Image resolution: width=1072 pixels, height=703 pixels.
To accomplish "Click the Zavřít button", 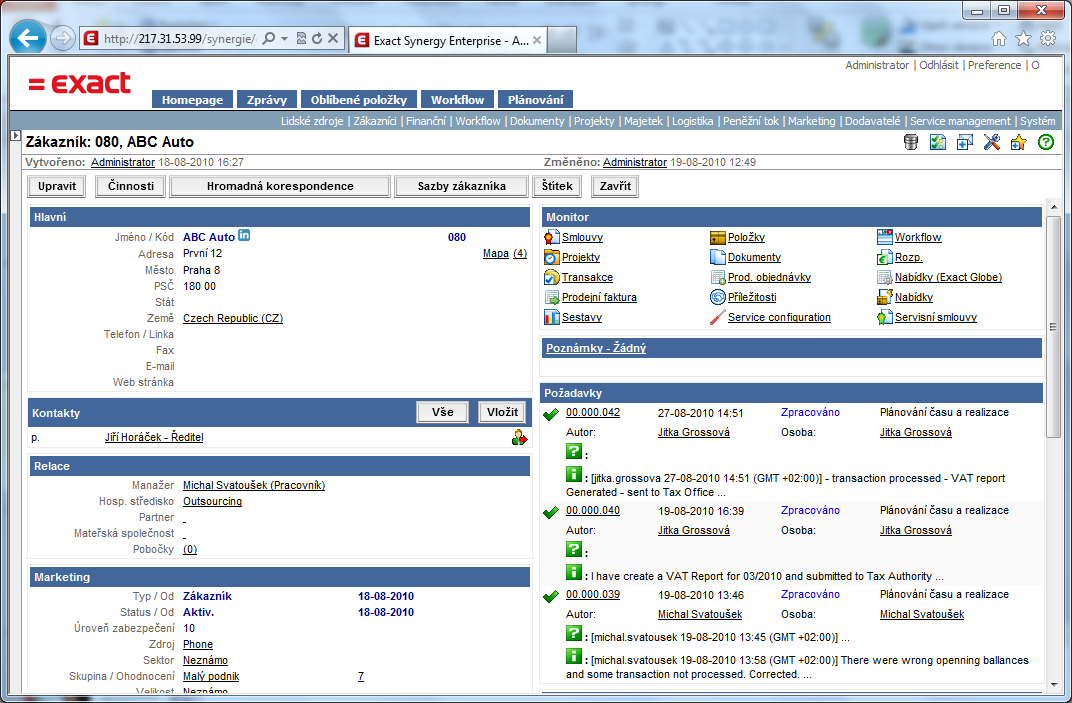I will tap(615, 186).
